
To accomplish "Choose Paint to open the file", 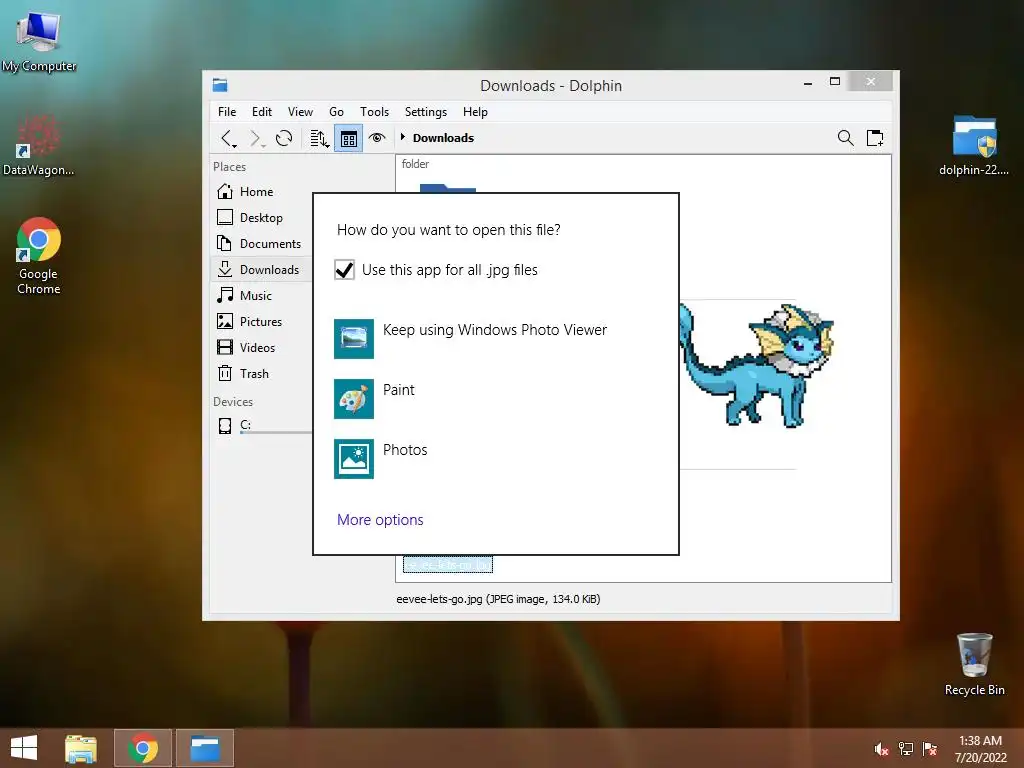I will (x=496, y=398).
